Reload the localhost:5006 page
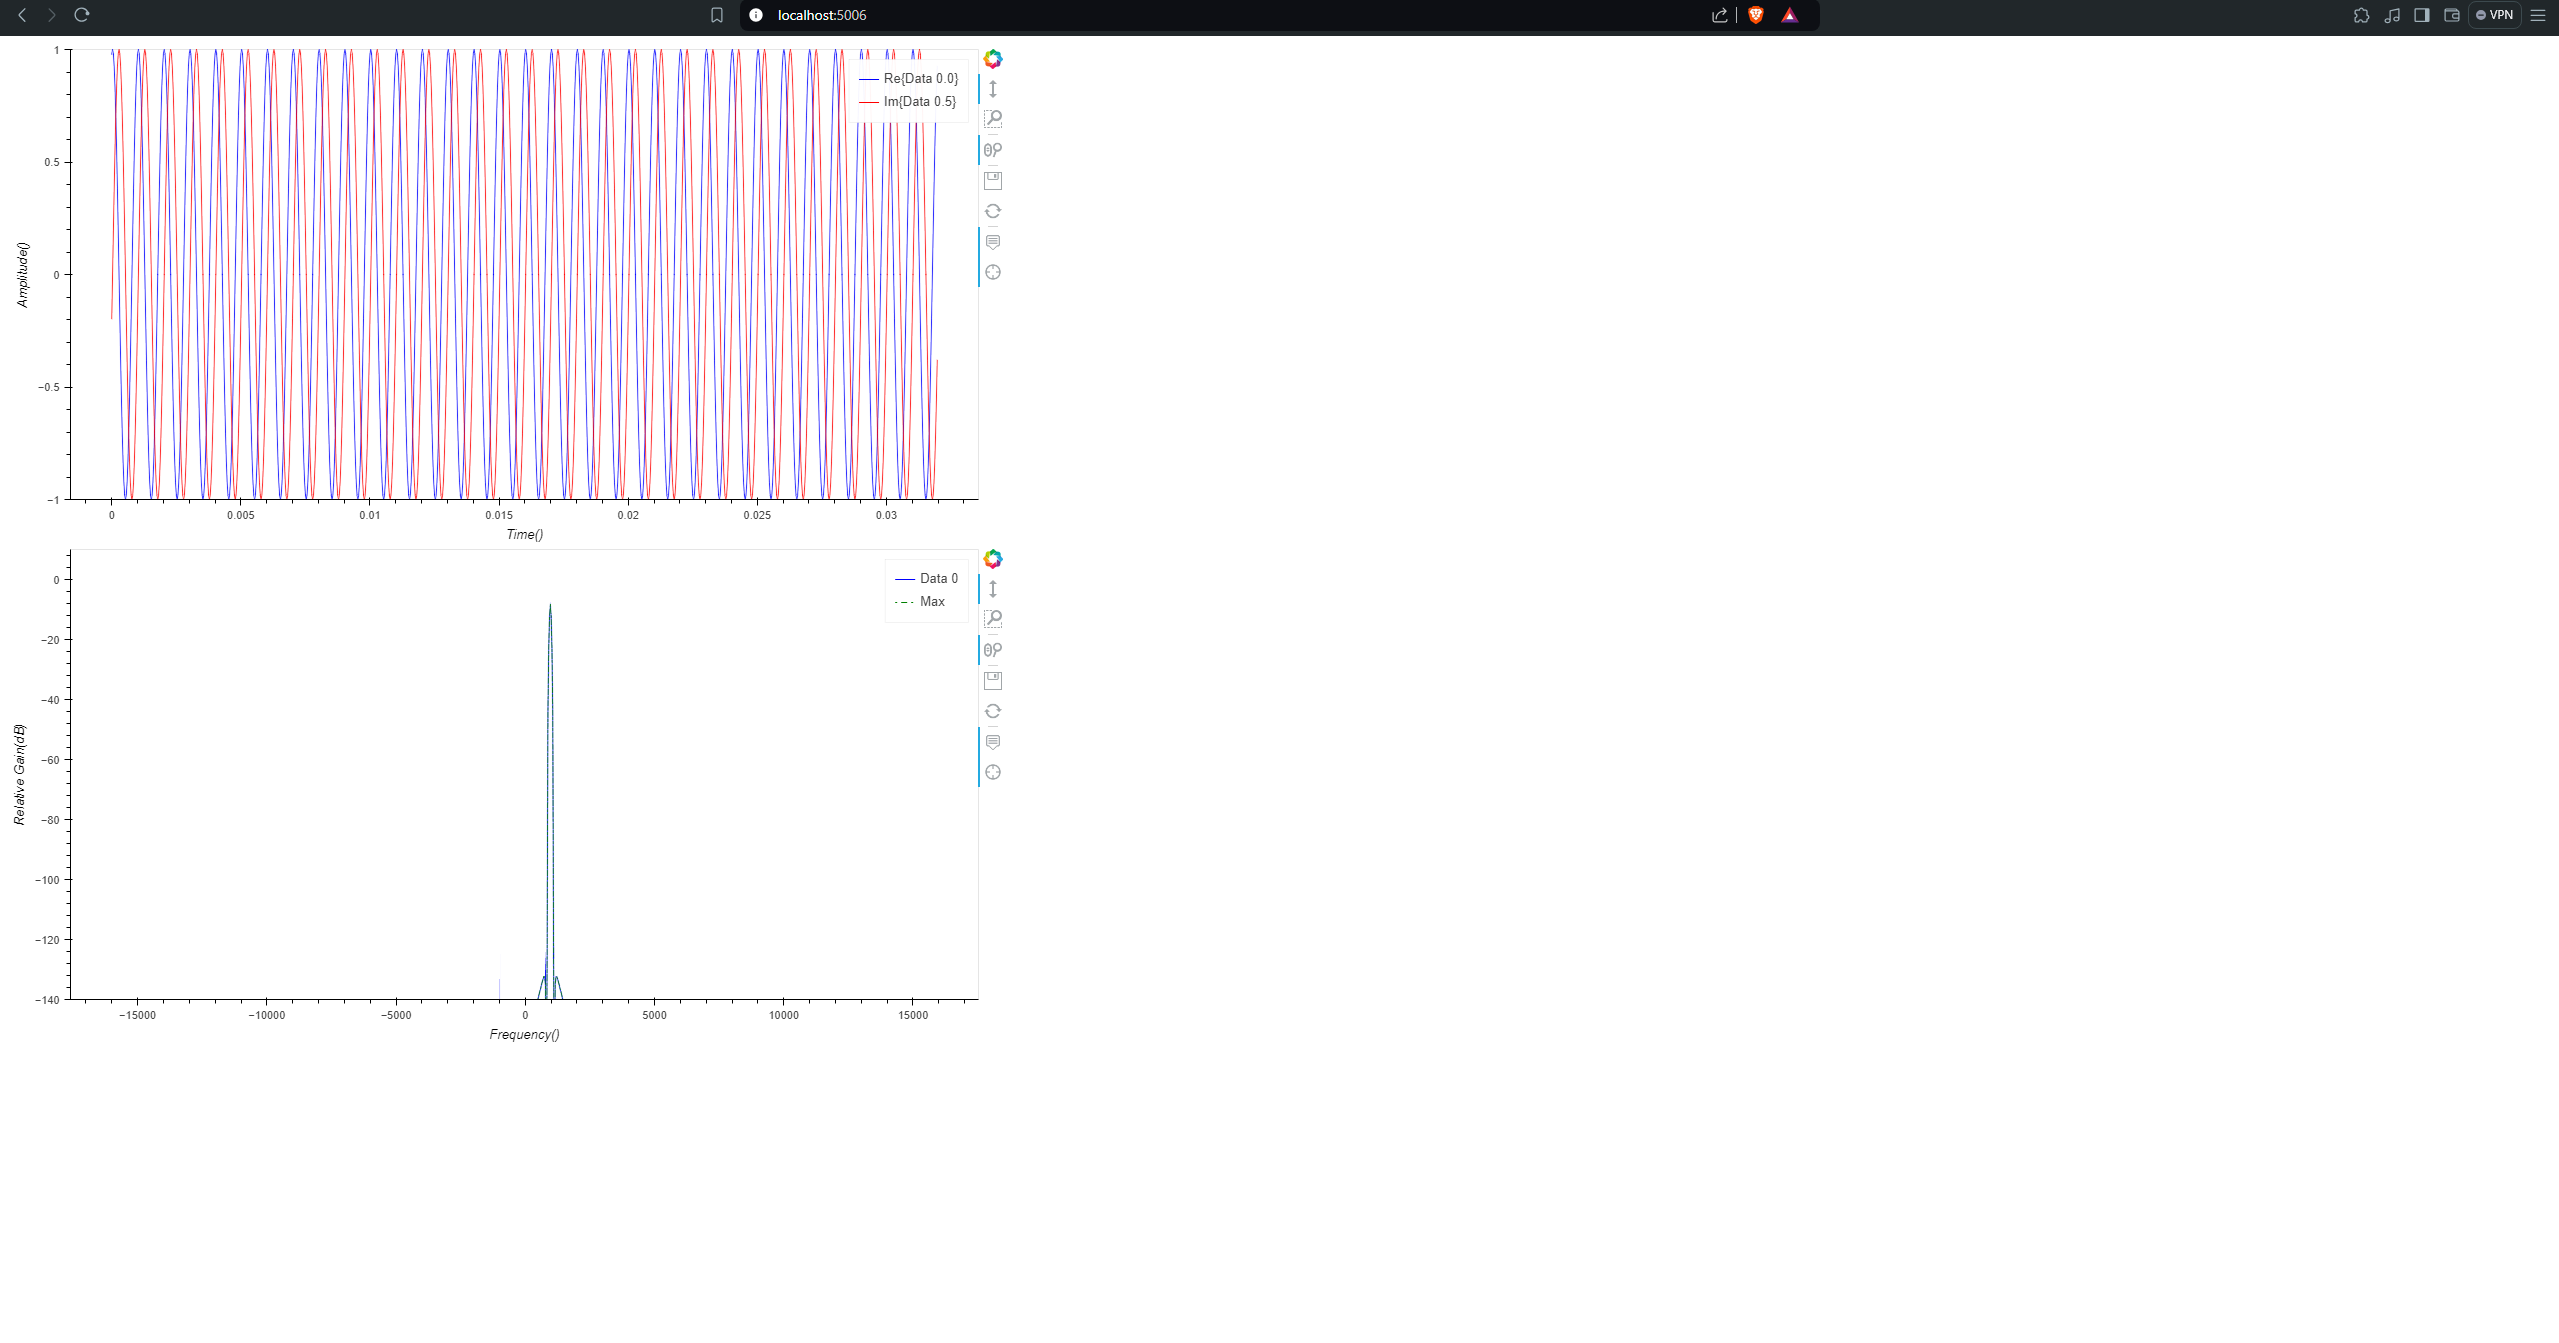2559x1343 pixels. click(x=82, y=15)
